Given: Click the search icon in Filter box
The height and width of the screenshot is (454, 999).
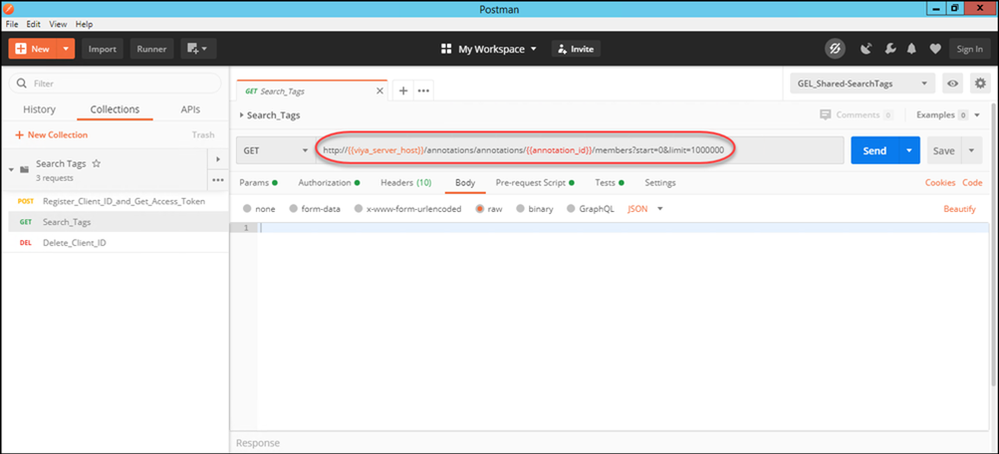Looking at the screenshot, I should [22, 83].
